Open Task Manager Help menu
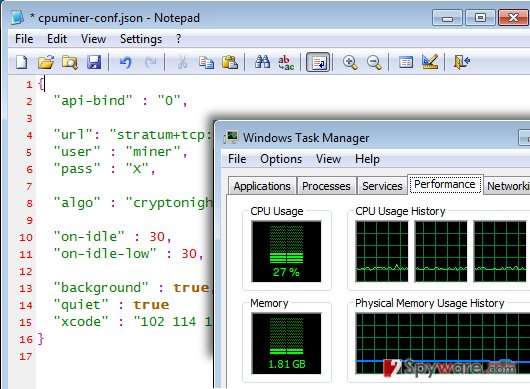530x389 pixels. tap(367, 159)
